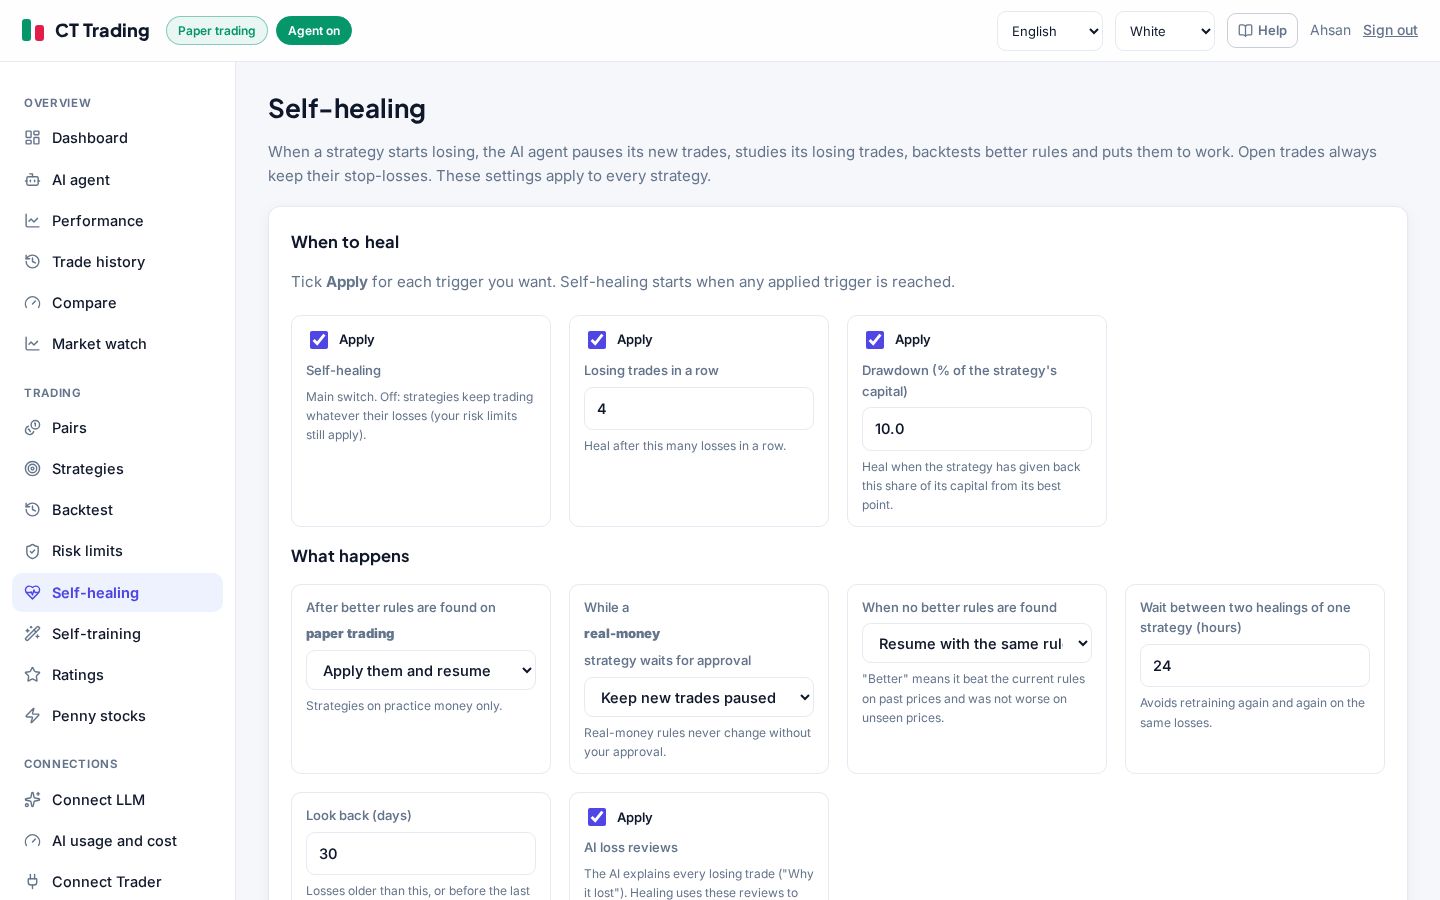
Task: Click the Losing trades in a row field
Action: pyautogui.click(x=699, y=408)
